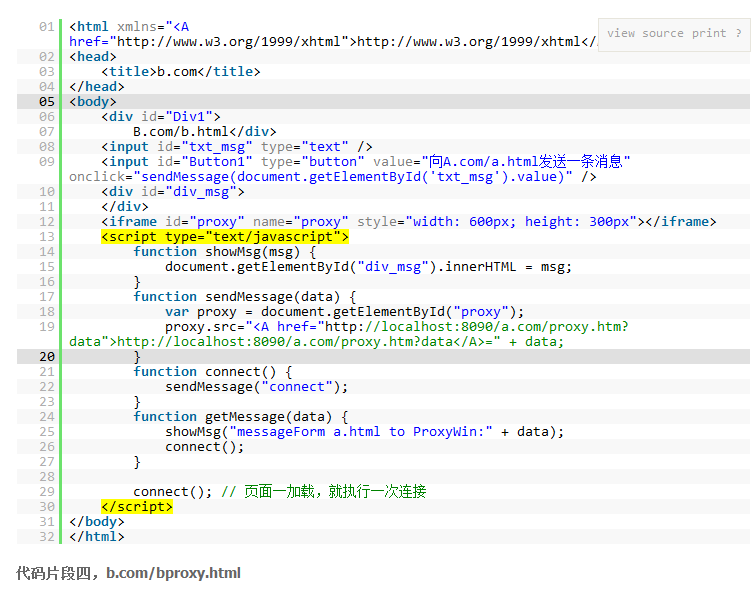
Task: Click the </html> closing tag
Action: (96, 536)
